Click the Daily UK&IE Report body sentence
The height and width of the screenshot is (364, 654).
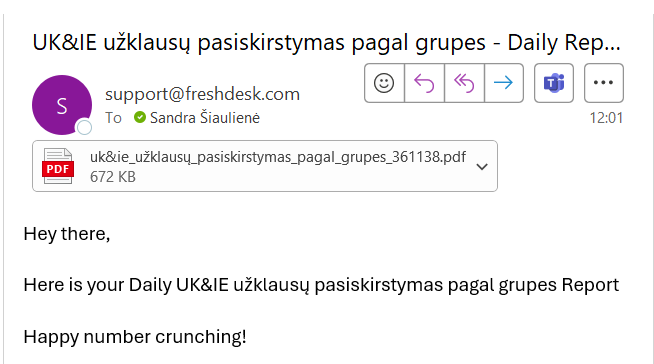tap(321, 286)
